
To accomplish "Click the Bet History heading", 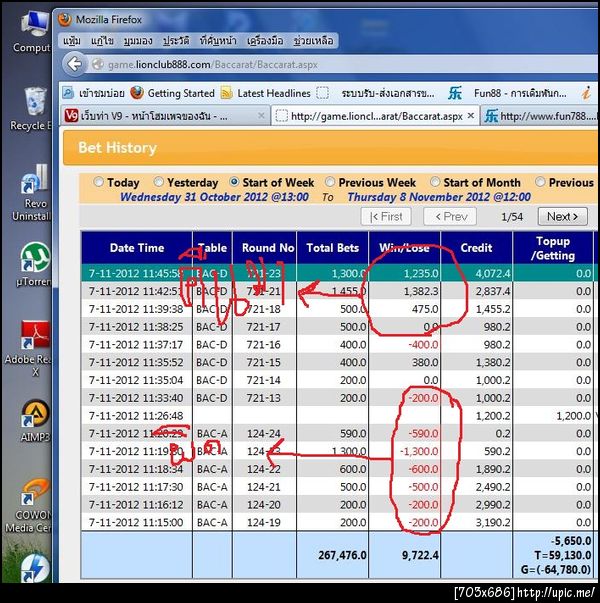I will point(117,148).
